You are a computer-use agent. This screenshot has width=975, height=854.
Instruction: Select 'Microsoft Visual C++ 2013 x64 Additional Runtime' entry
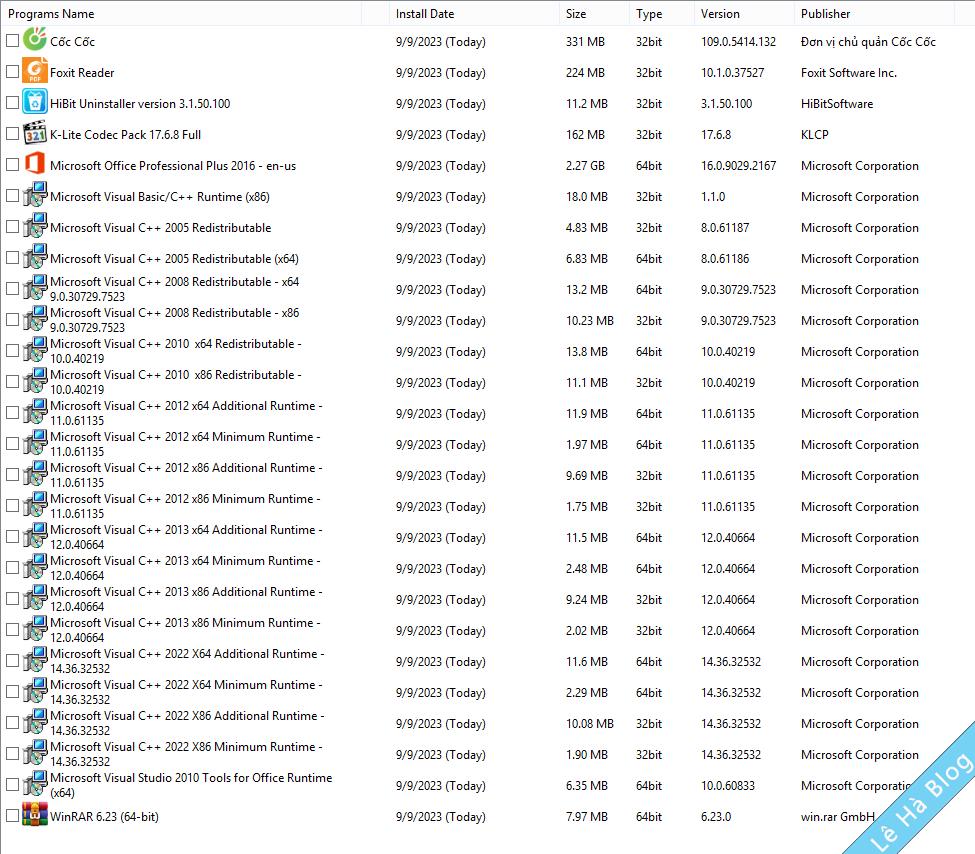pos(186,537)
